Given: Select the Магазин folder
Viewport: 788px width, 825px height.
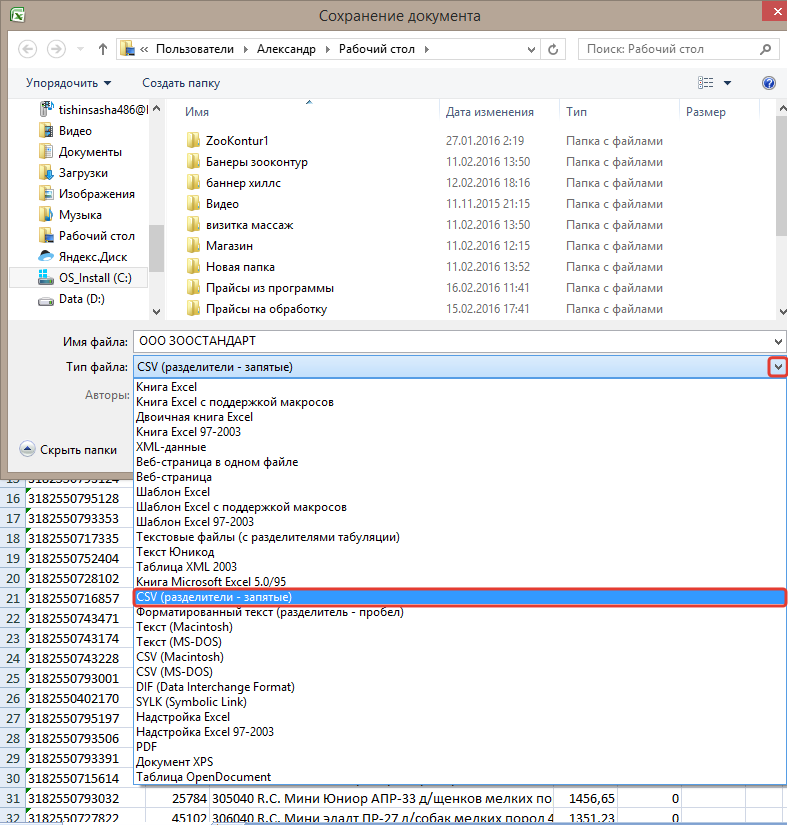Looking at the screenshot, I should [229, 246].
